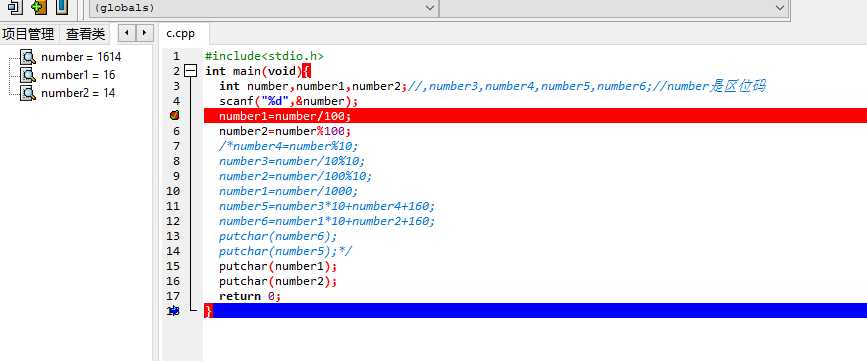Switch to the 查看类 tab
The height and width of the screenshot is (361, 867).
85,34
